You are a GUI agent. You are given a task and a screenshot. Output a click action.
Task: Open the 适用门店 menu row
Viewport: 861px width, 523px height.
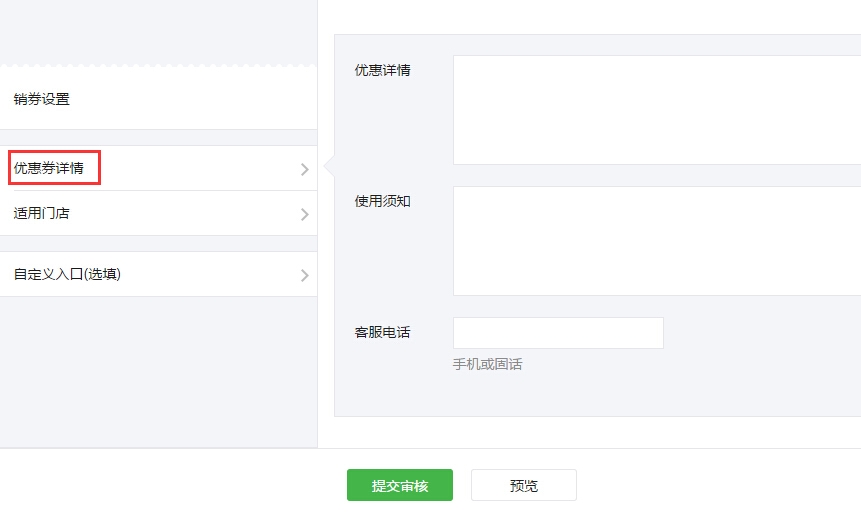[x=158, y=213]
